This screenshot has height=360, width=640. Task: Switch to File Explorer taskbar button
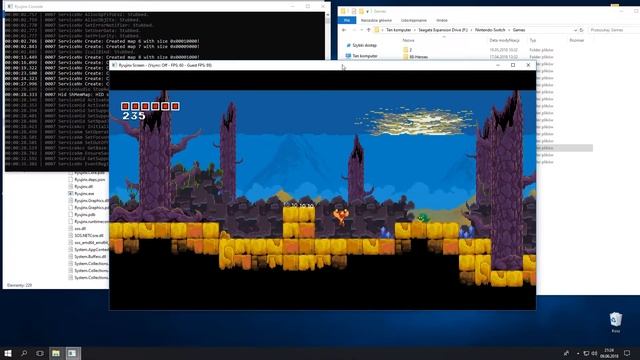click(56, 353)
